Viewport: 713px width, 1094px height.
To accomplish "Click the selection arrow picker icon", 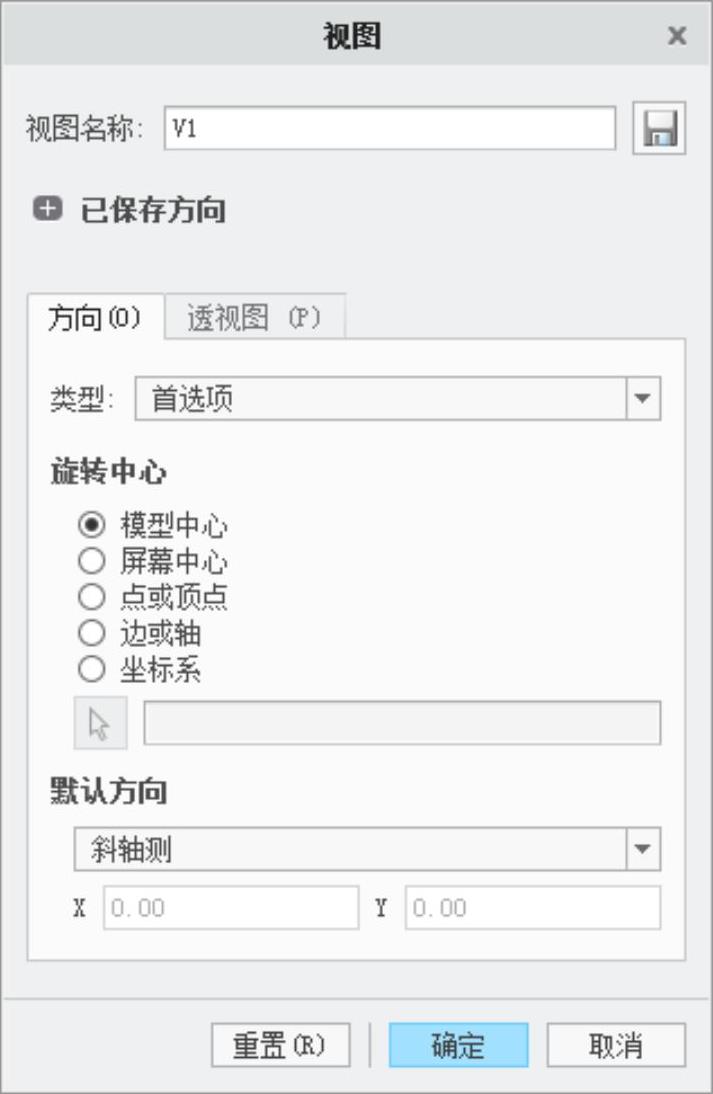I will click(101, 723).
